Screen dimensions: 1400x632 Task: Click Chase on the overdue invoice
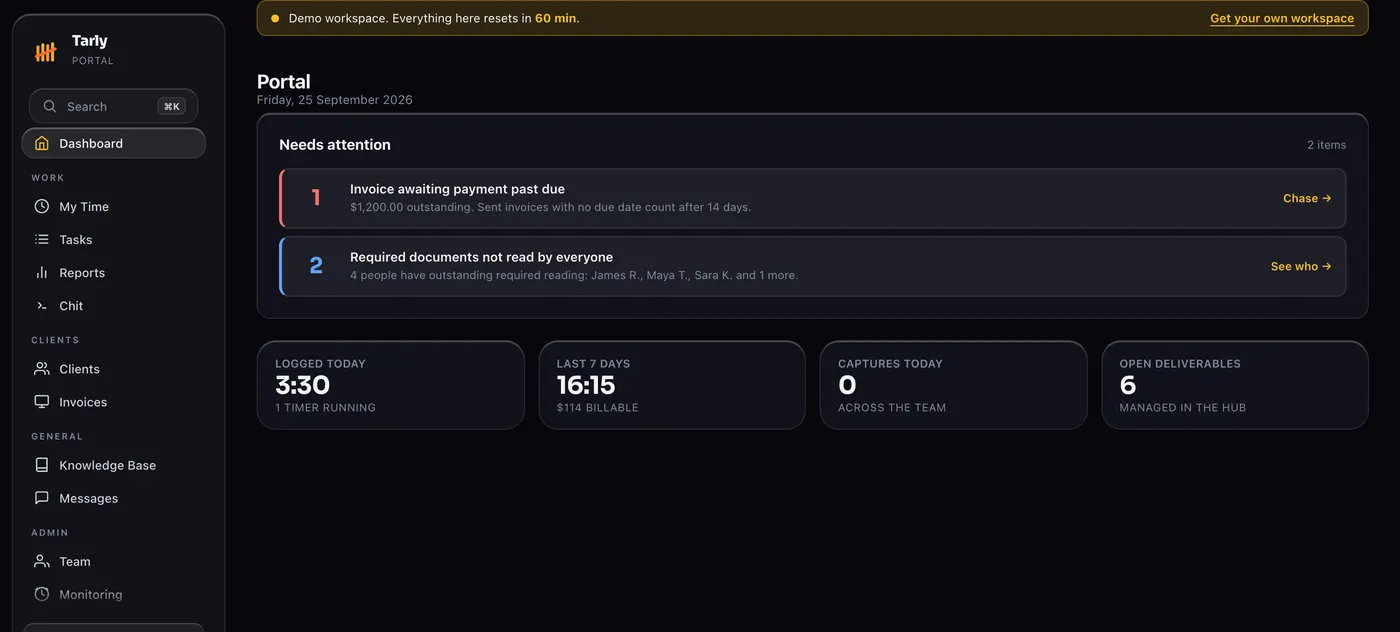[1307, 198]
